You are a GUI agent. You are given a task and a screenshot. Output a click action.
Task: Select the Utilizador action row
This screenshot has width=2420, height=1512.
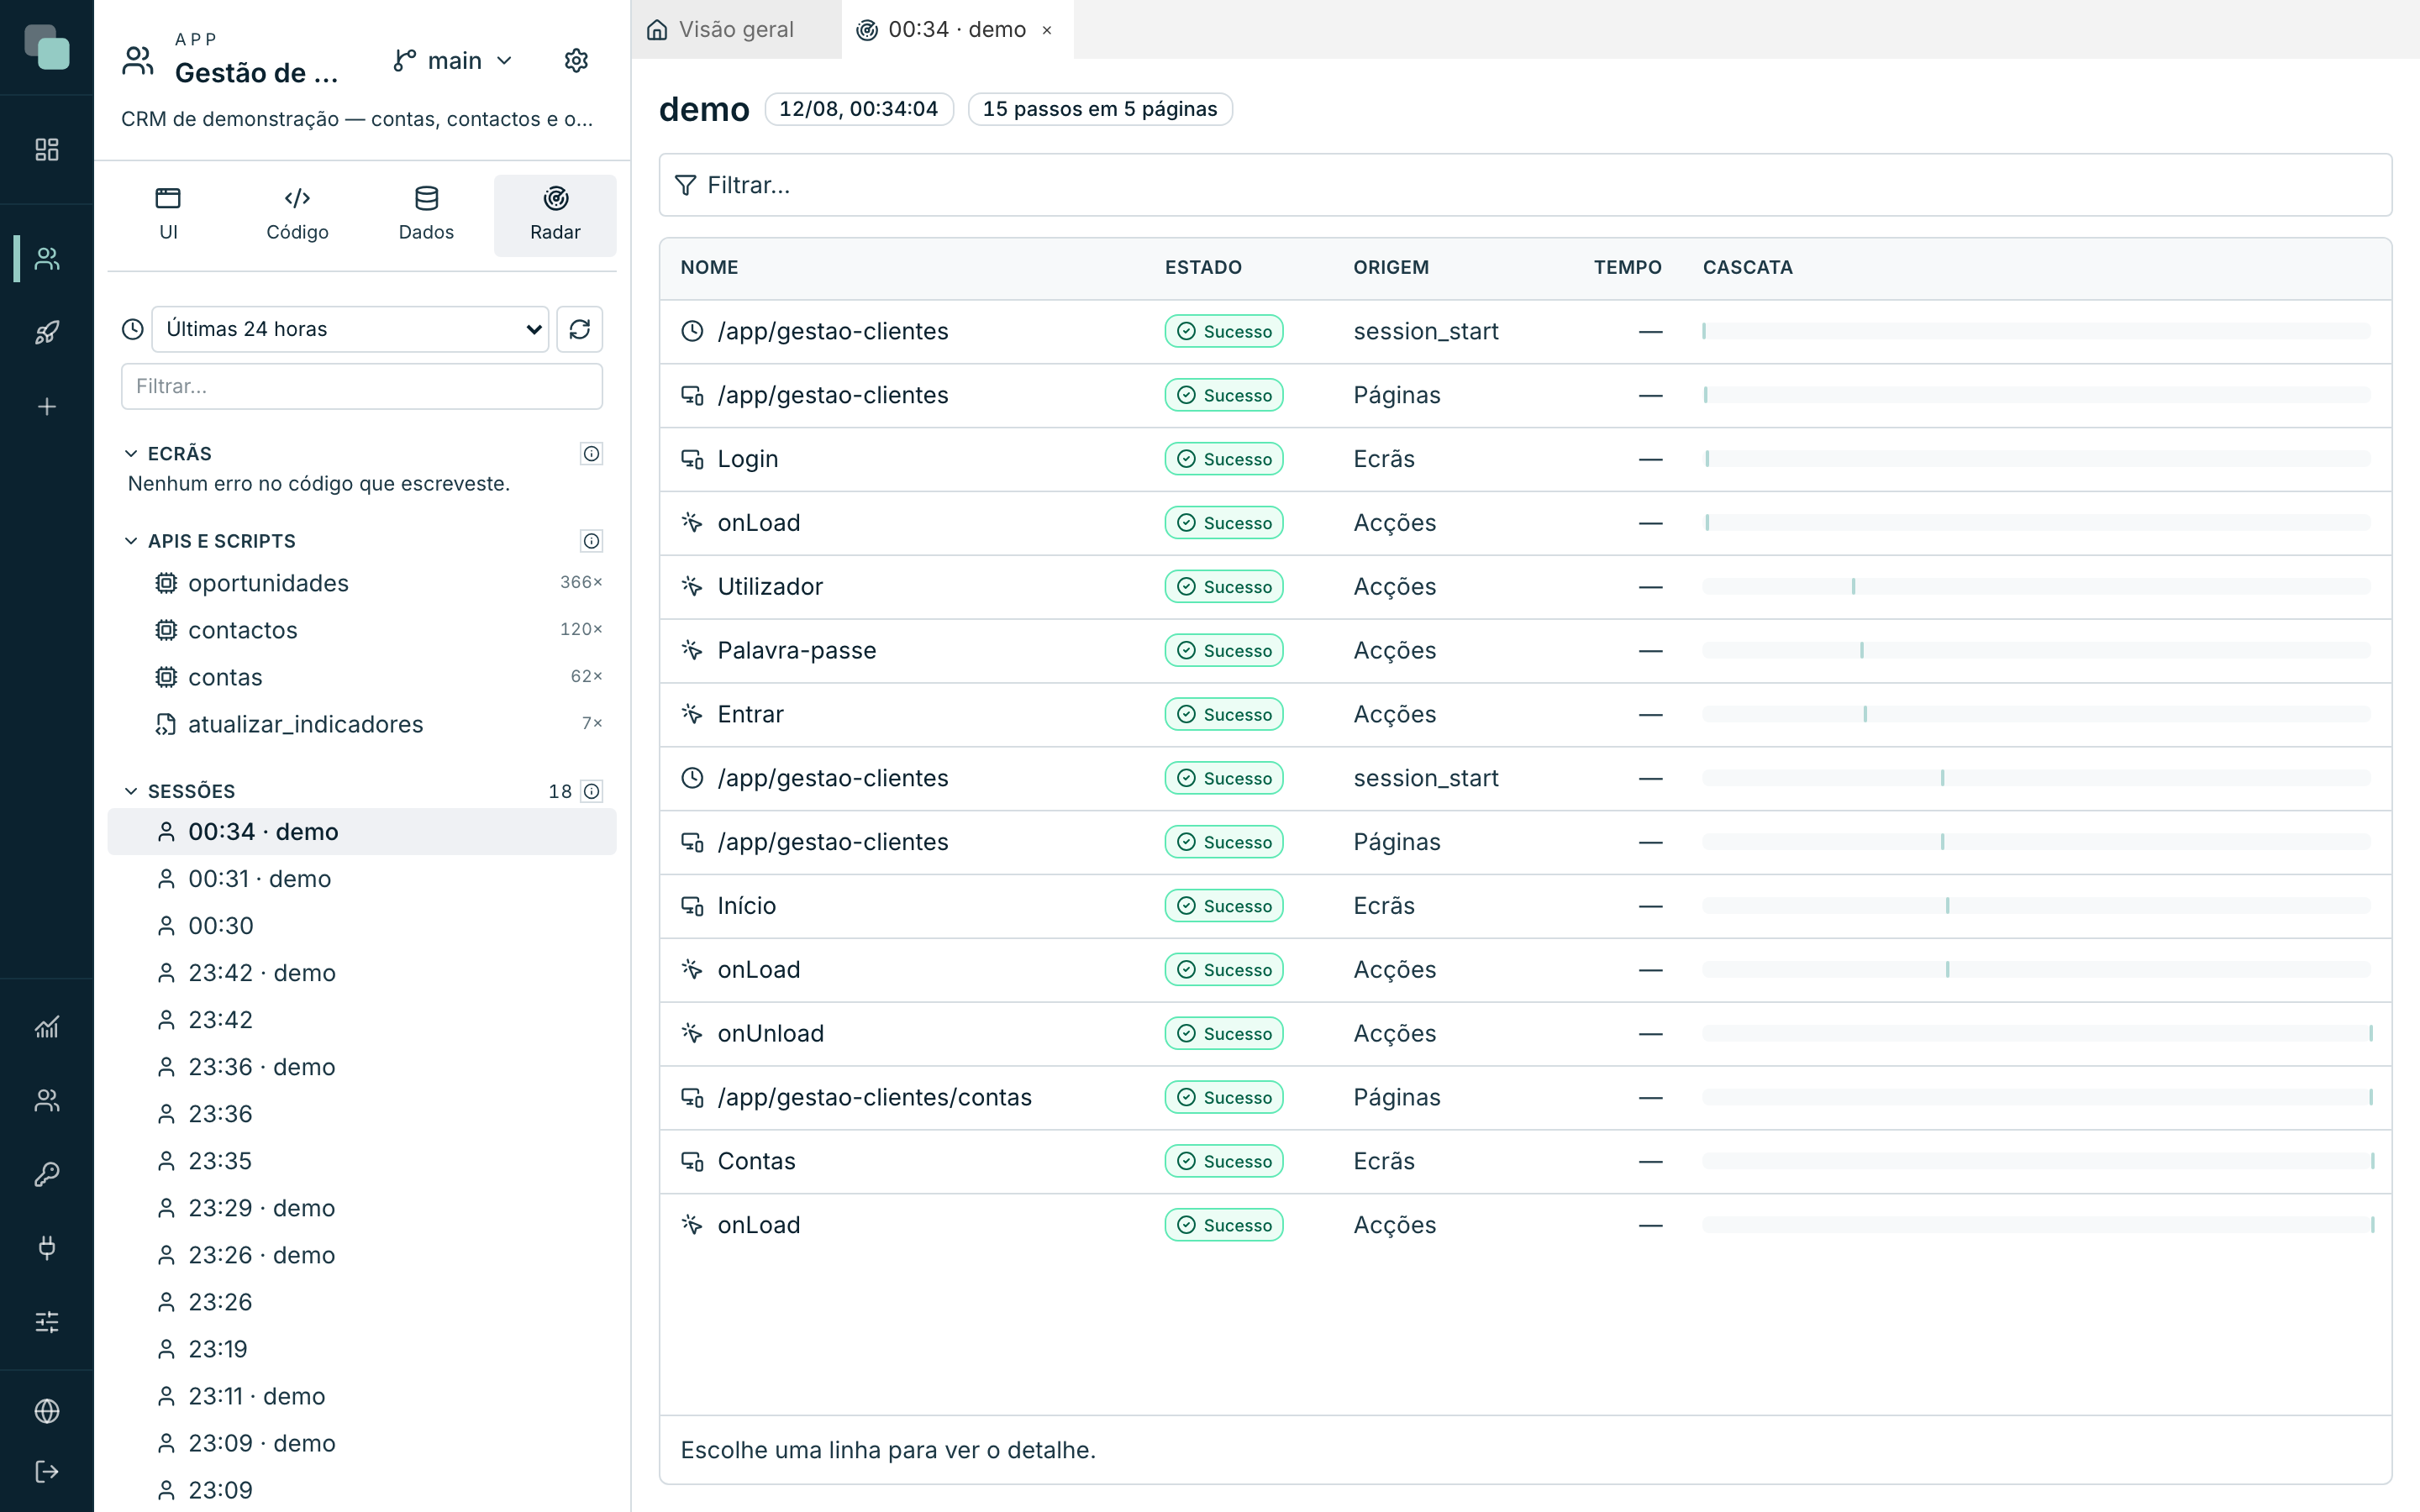tap(1525, 587)
